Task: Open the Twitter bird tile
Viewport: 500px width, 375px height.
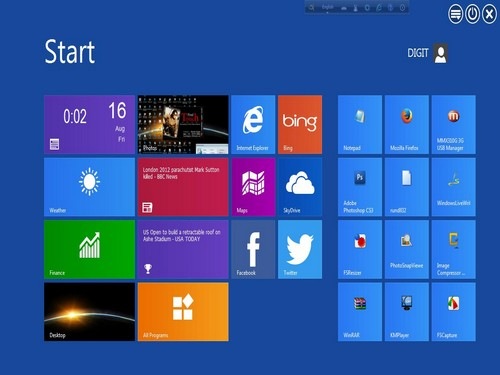Action: coord(300,249)
